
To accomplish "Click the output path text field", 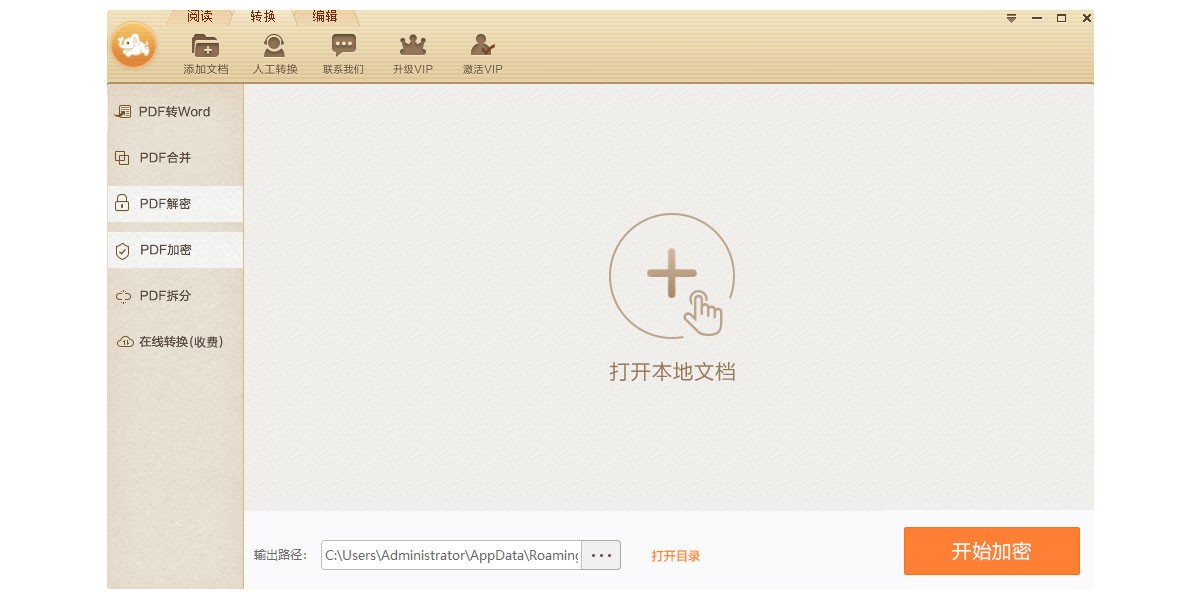I will click(x=451, y=555).
